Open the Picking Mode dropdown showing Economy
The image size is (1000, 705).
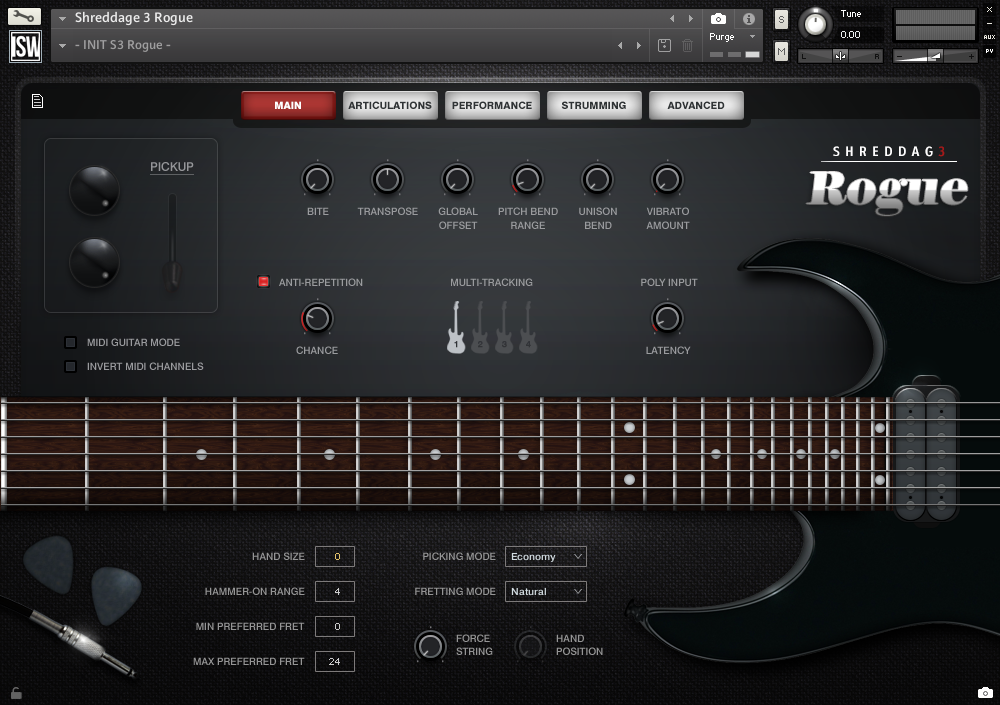545,556
